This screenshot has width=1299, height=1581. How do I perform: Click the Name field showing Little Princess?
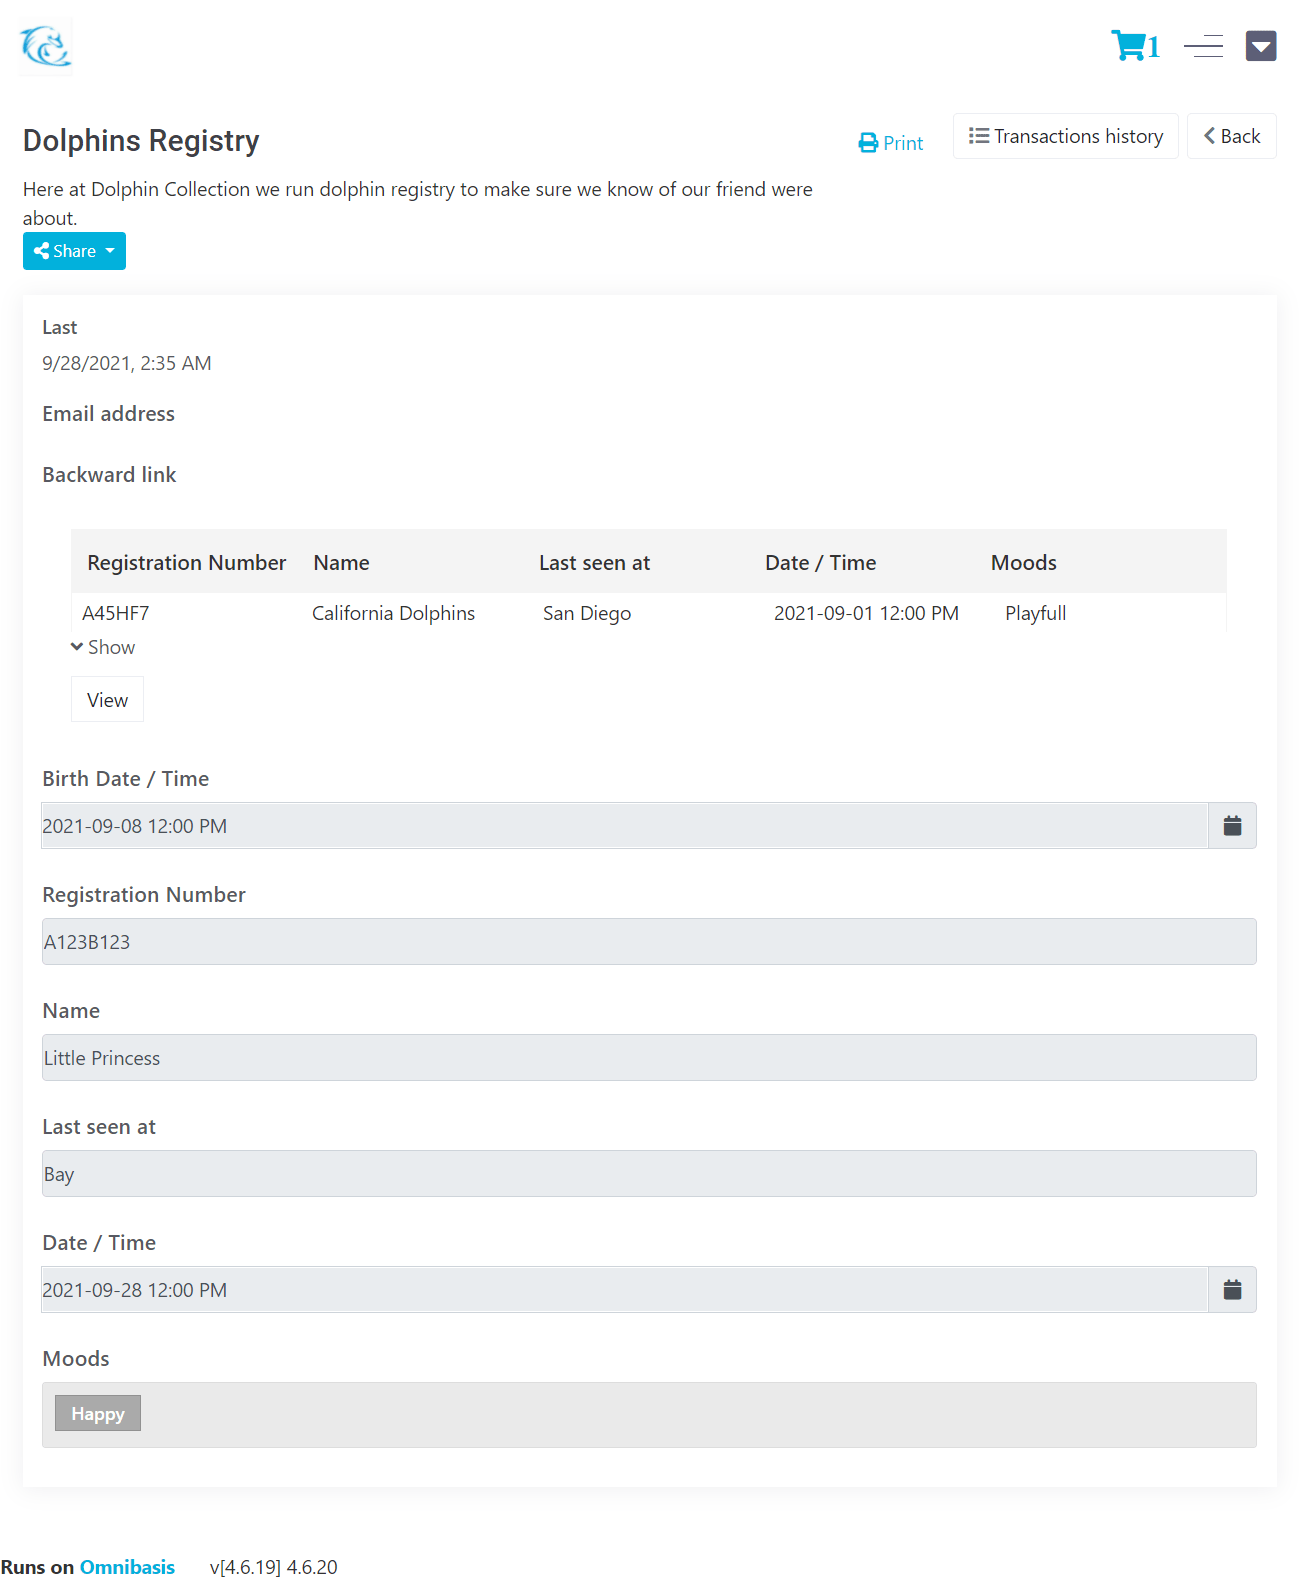click(x=648, y=1057)
